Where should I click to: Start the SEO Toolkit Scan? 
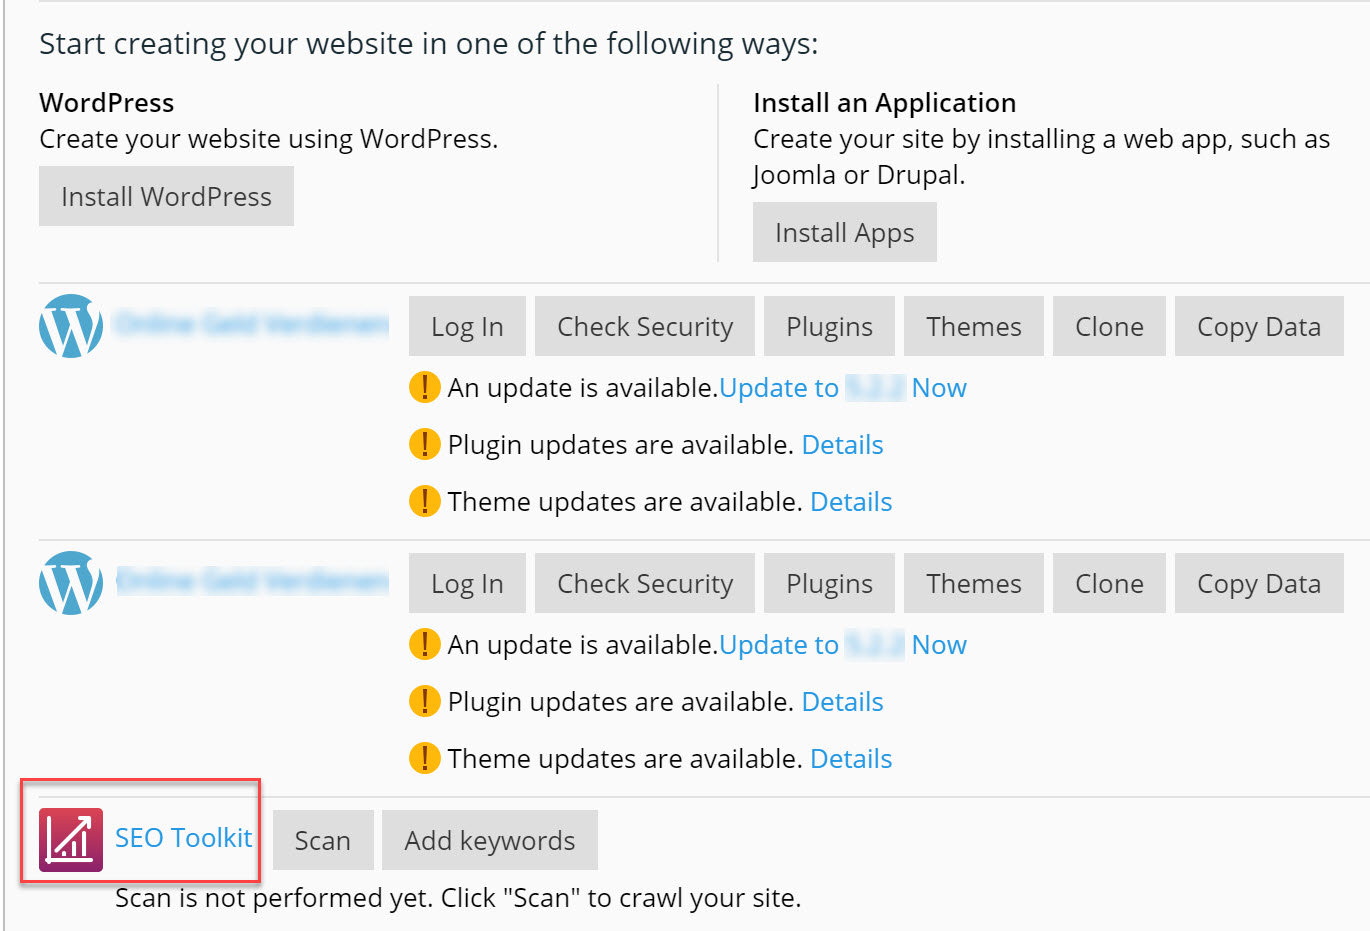322,841
